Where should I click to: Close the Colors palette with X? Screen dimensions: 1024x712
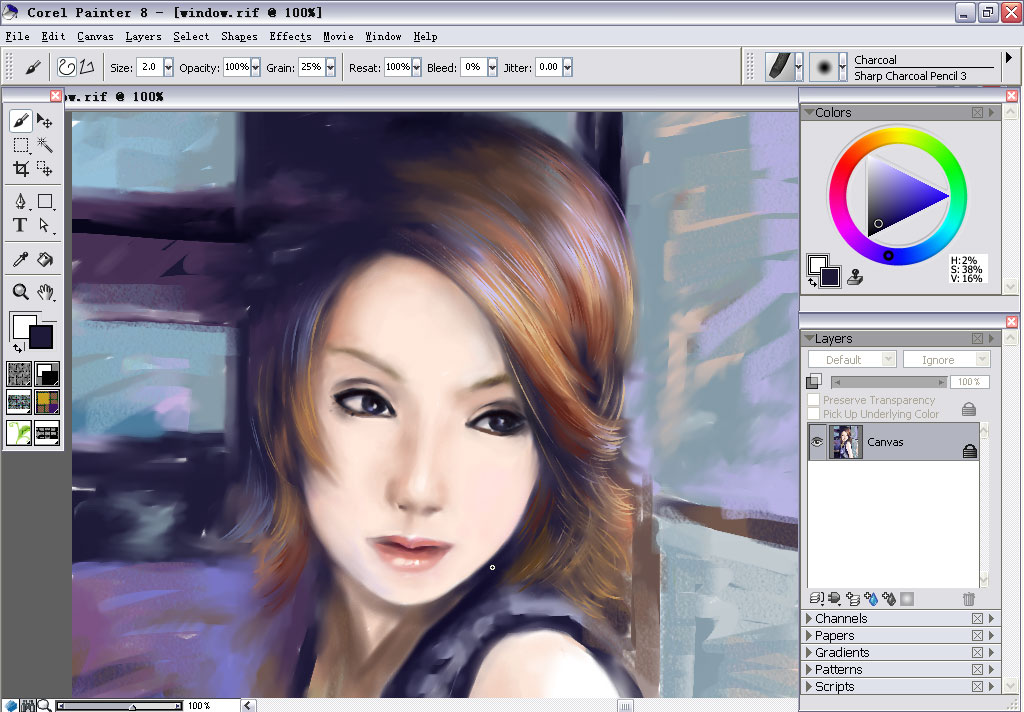coord(1012,96)
